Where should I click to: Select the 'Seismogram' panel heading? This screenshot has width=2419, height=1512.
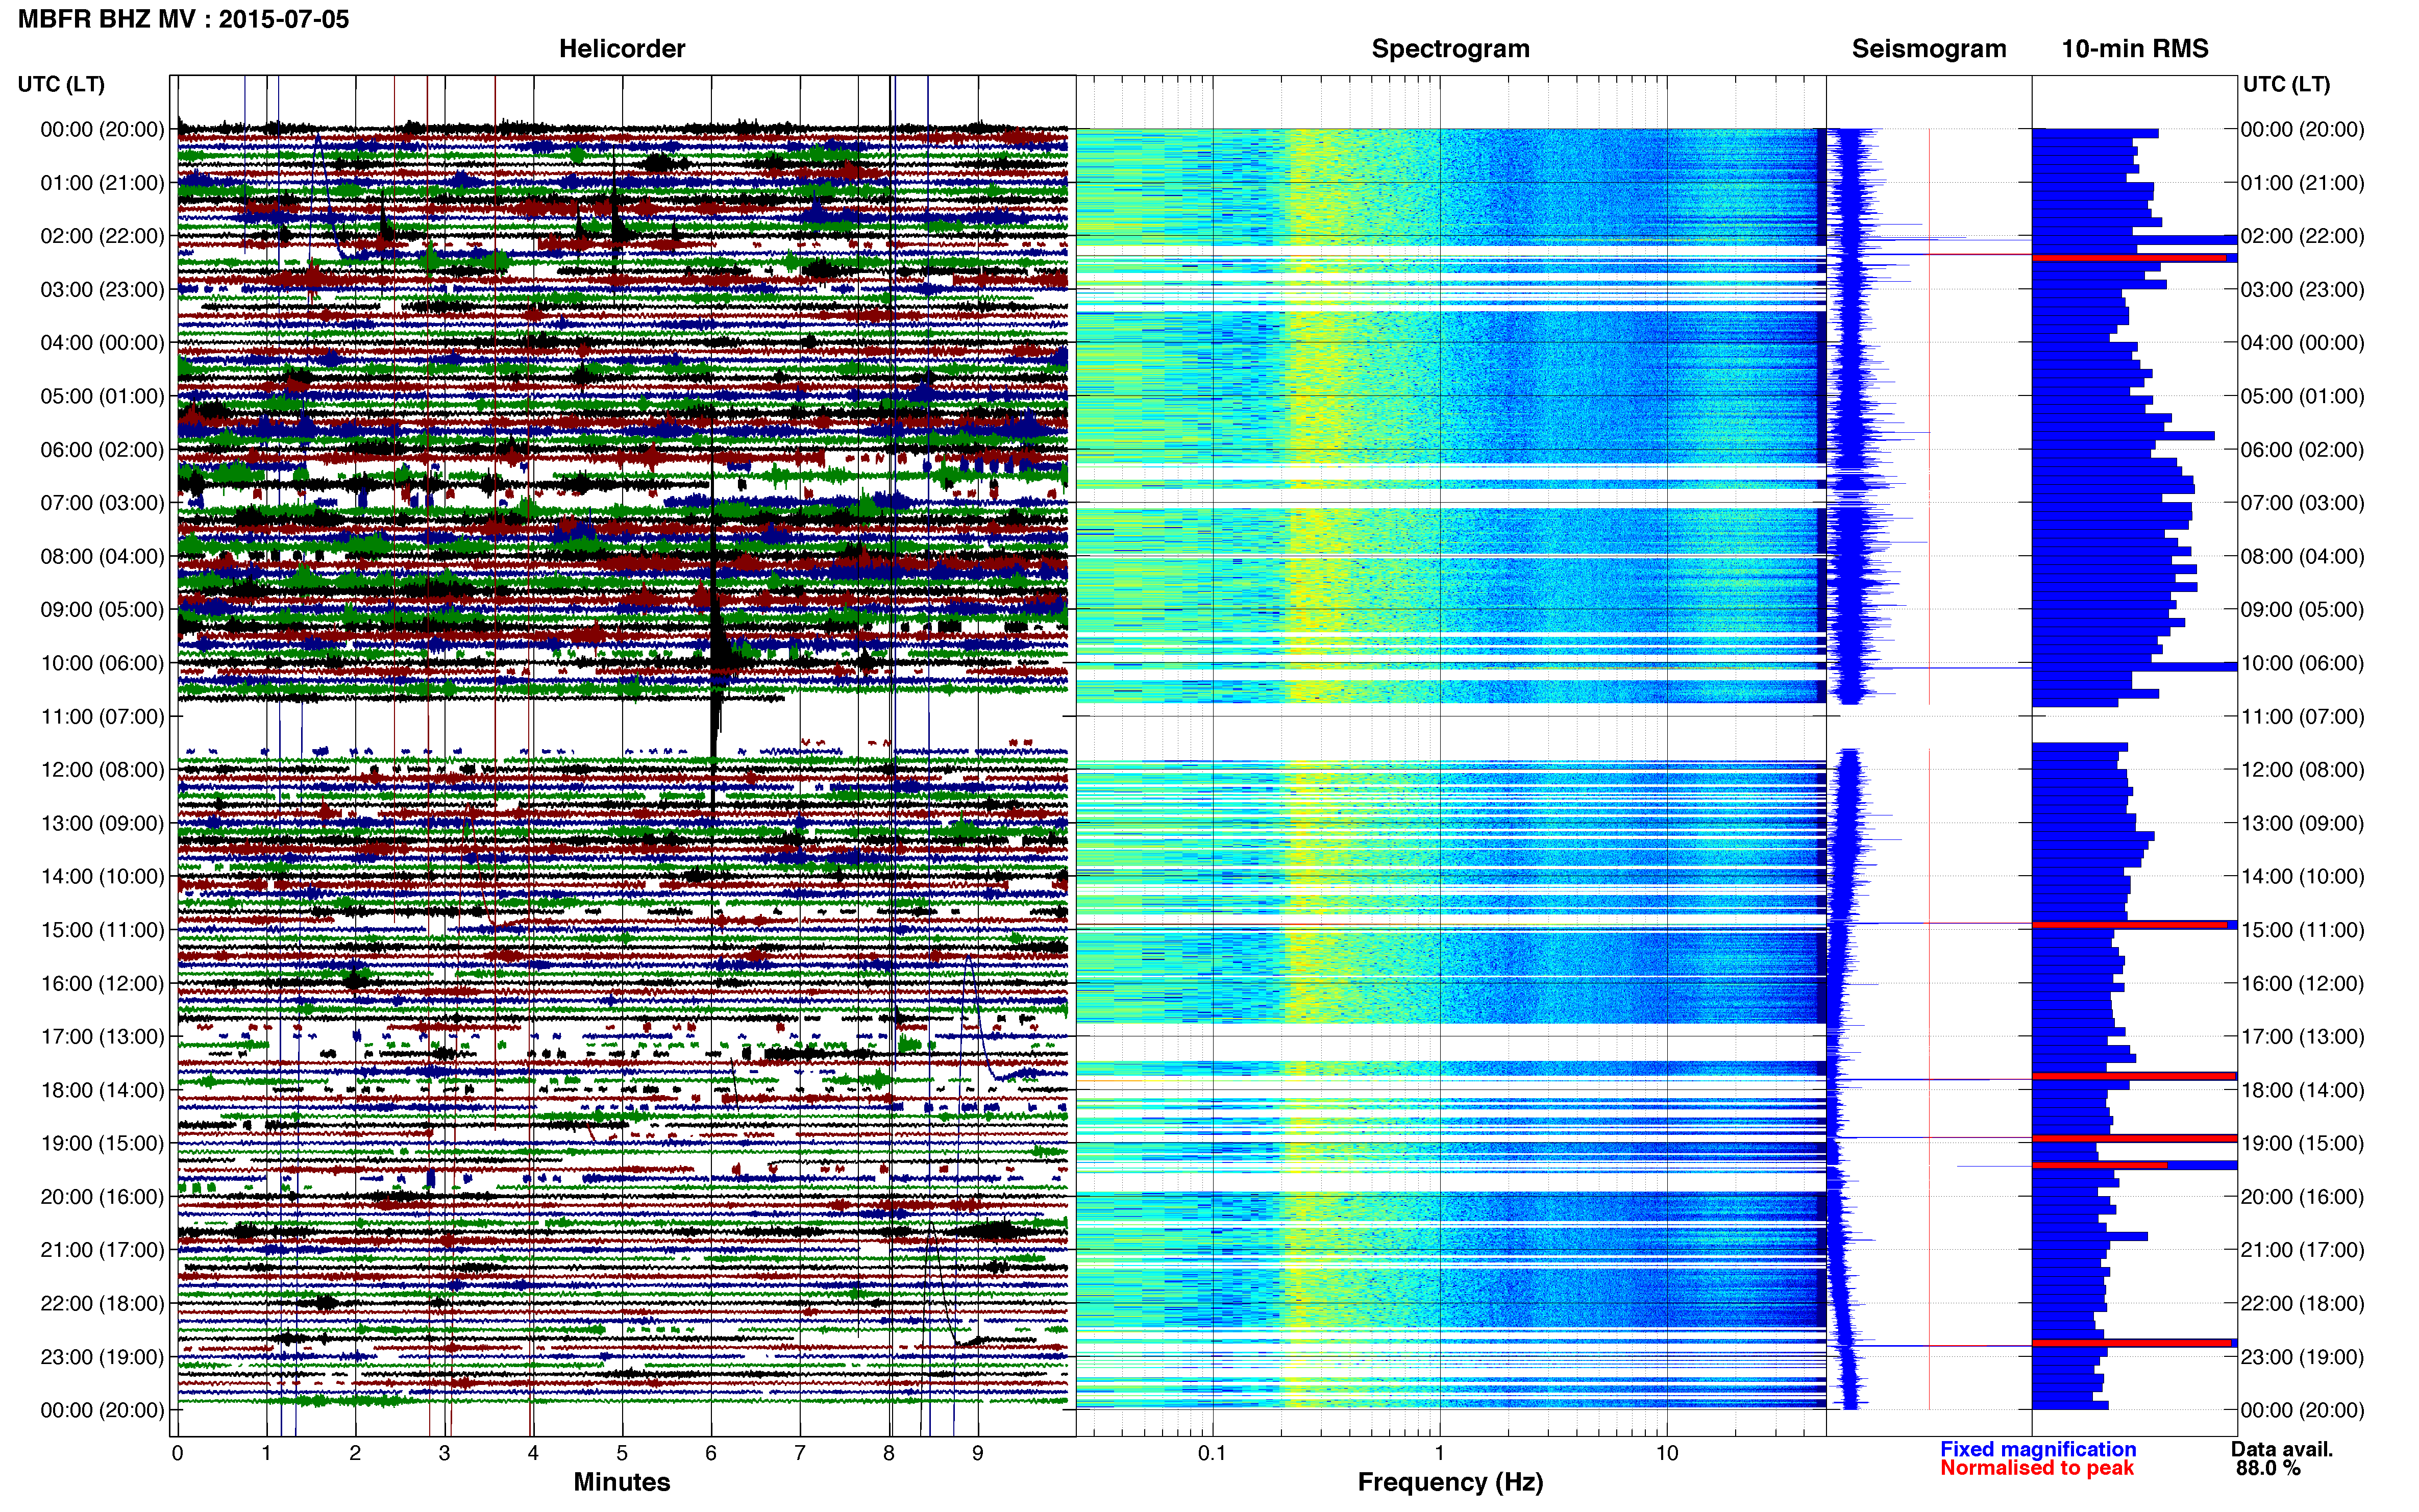tap(1929, 49)
